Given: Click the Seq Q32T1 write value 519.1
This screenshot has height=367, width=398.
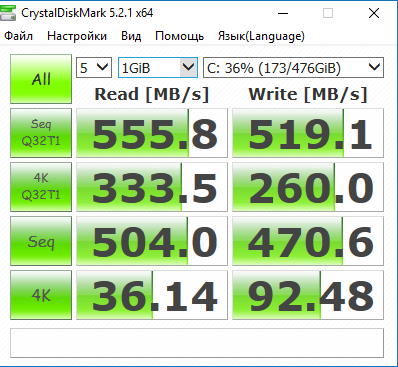Looking at the screenshot, I should [x=308, y=133].
